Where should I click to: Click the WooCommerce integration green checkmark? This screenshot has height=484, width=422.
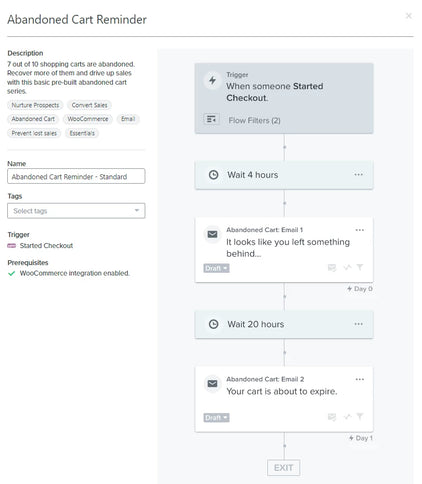coord(12,273)
